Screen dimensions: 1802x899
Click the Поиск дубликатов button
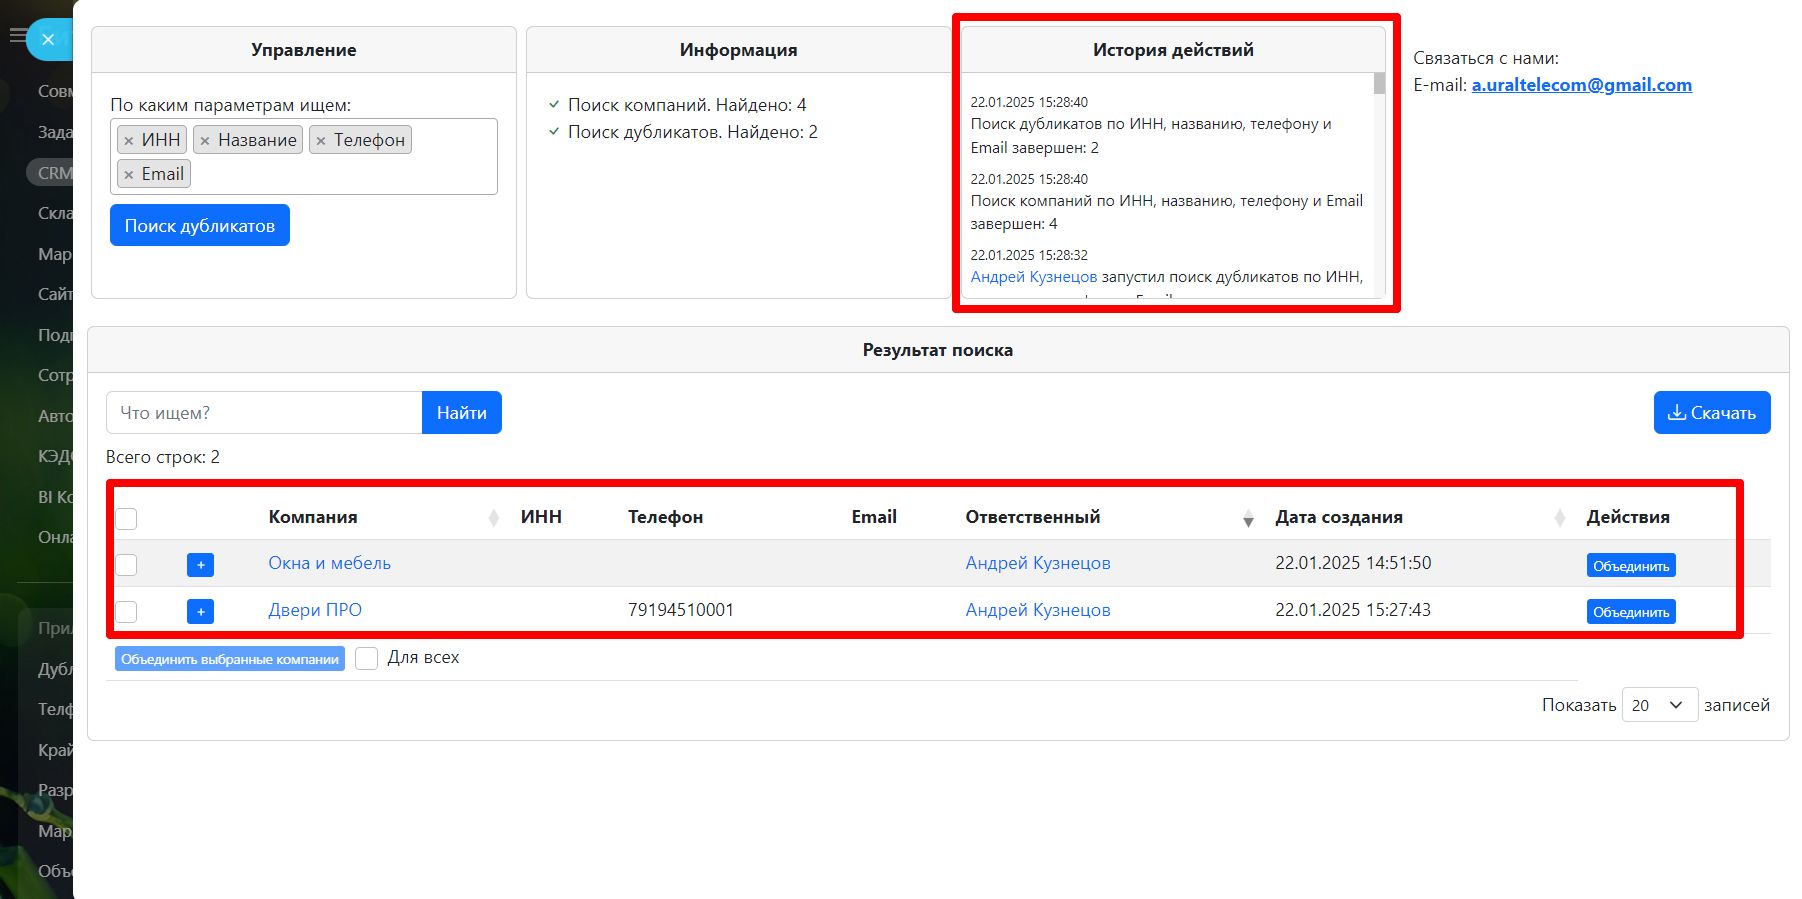(x=200, y=226)
